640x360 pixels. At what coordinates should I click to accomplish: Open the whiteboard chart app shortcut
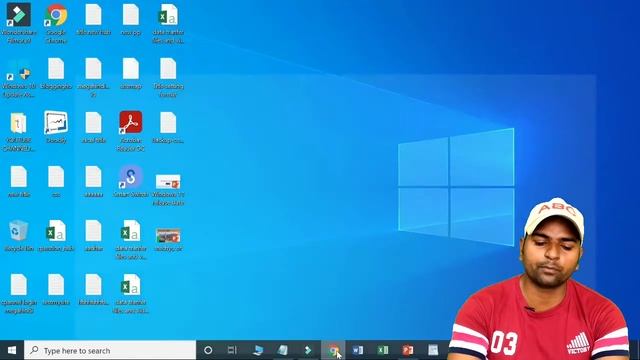[x=56, y=127]
